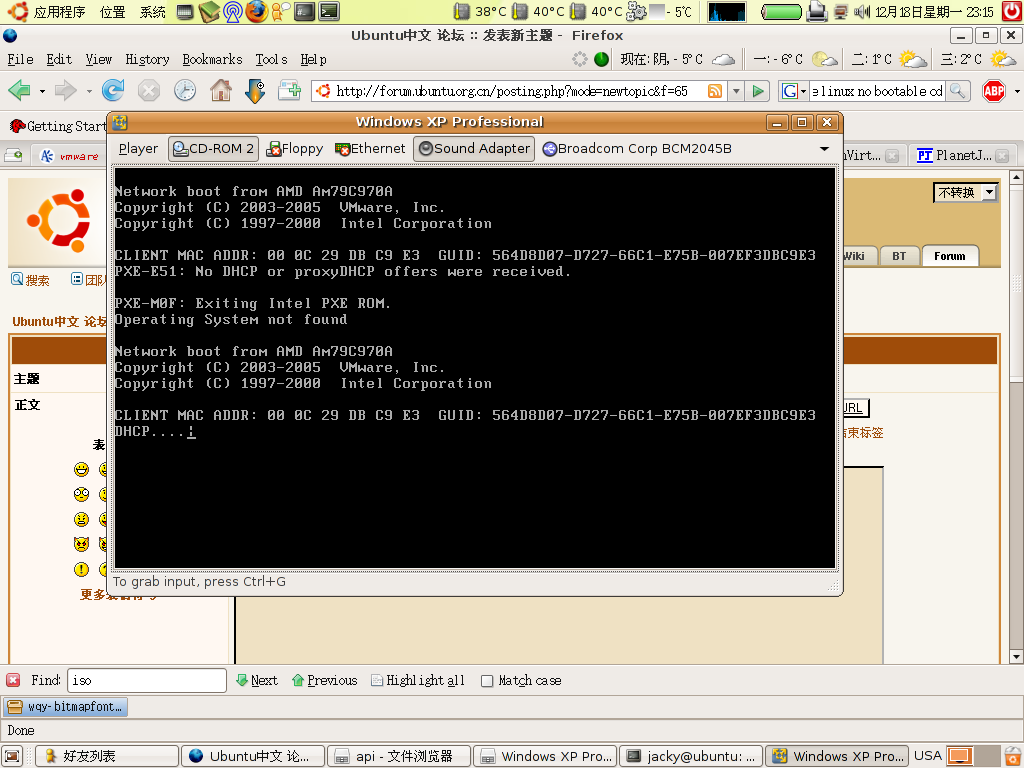Screen dimensions: 1024x768
Task: Open the Google search engine selector
Action: click(x=793, y=91)
